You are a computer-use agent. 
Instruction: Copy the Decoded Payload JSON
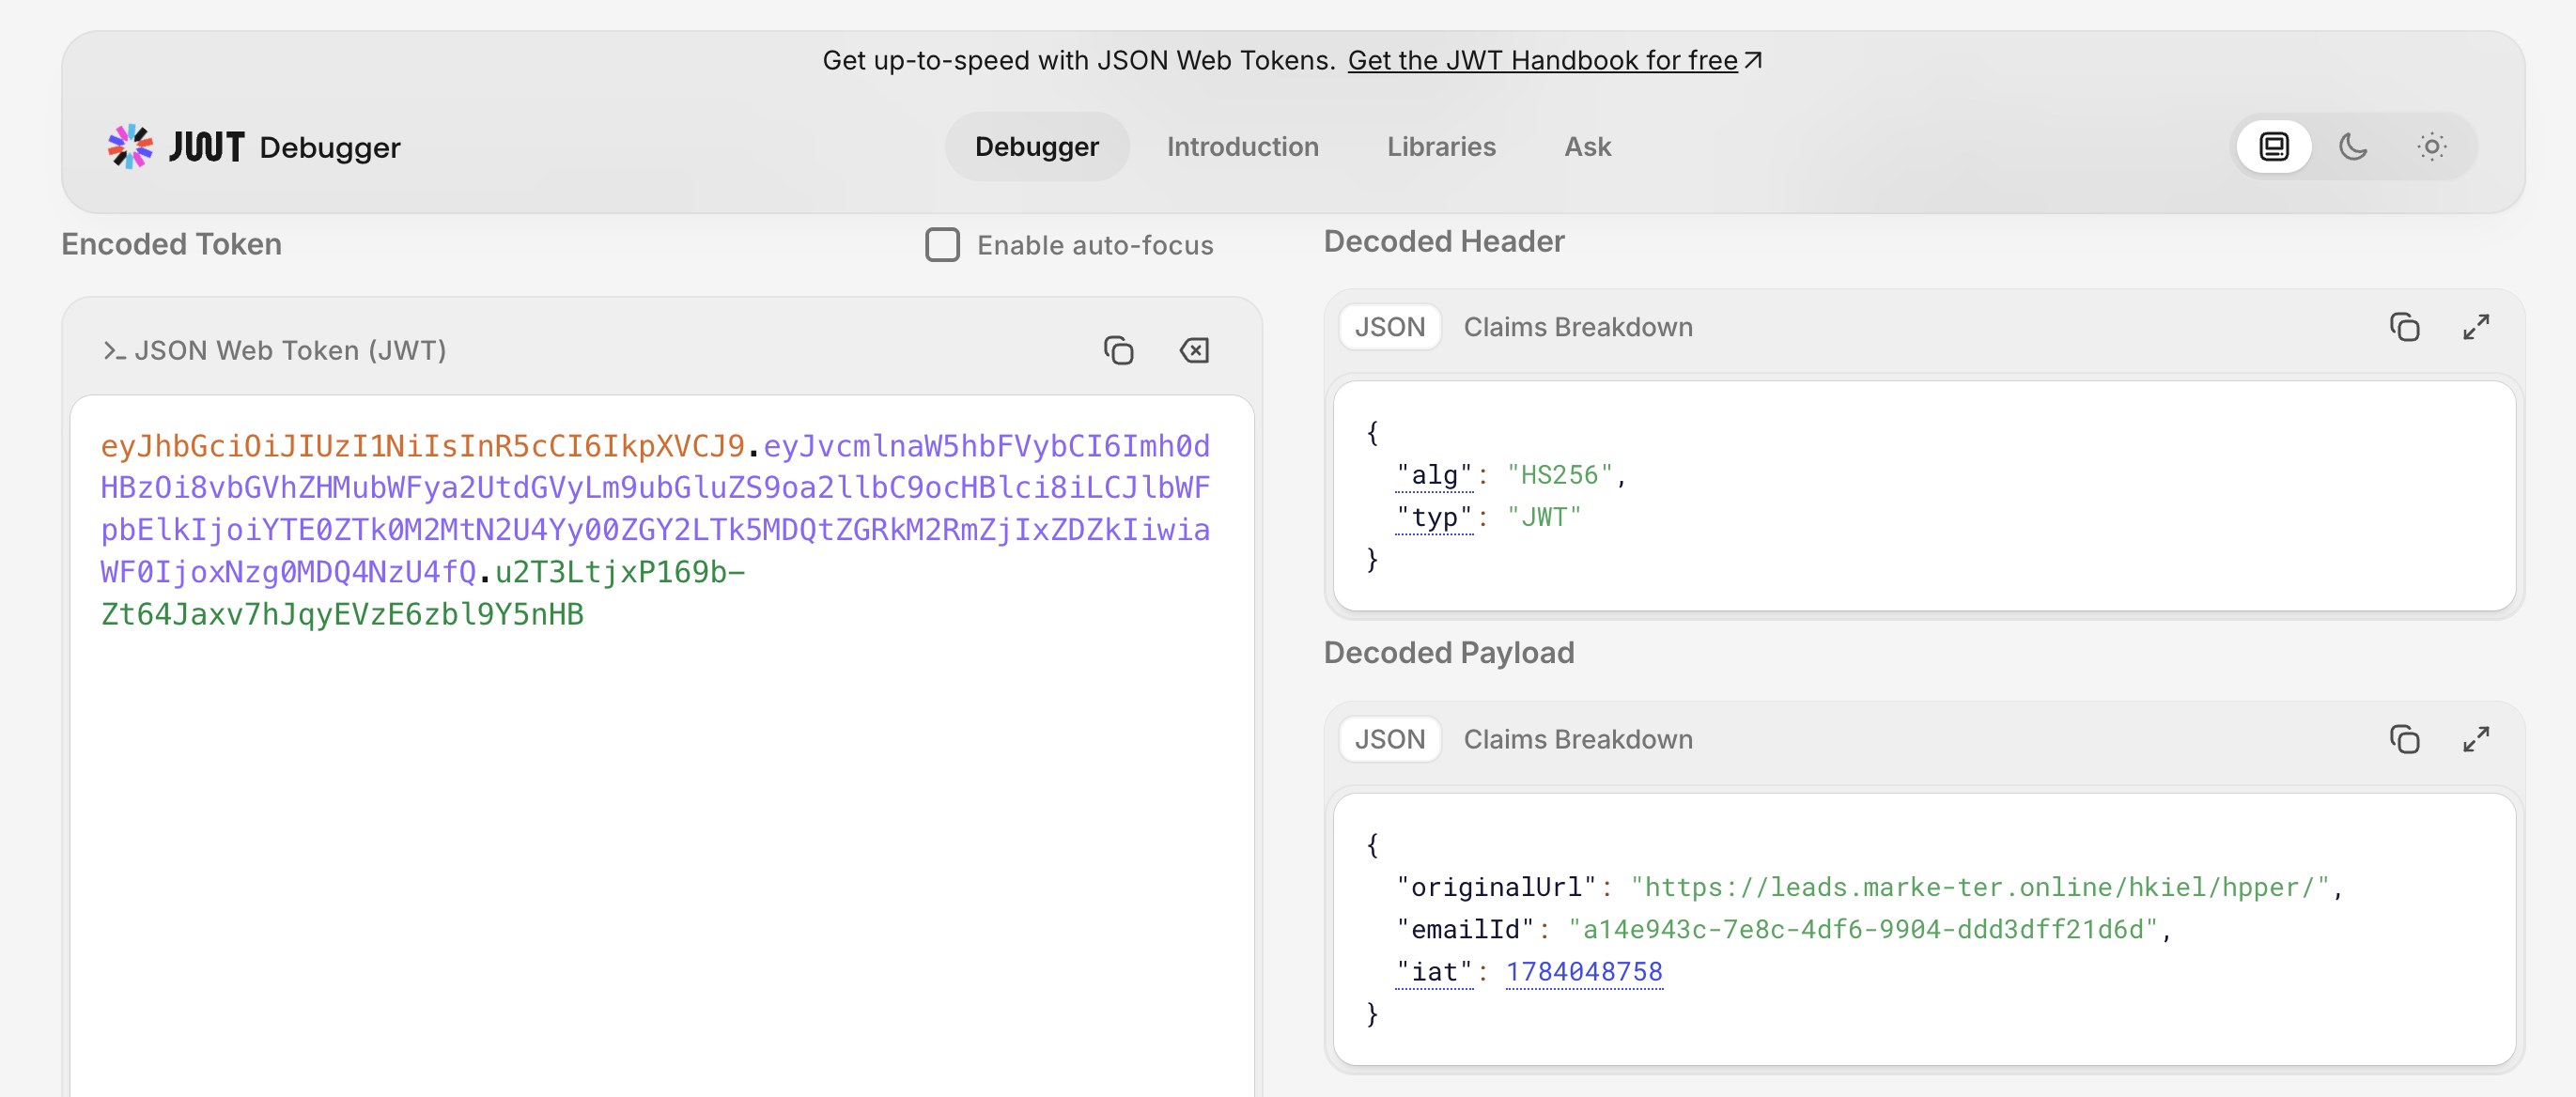pos(2404,739)
